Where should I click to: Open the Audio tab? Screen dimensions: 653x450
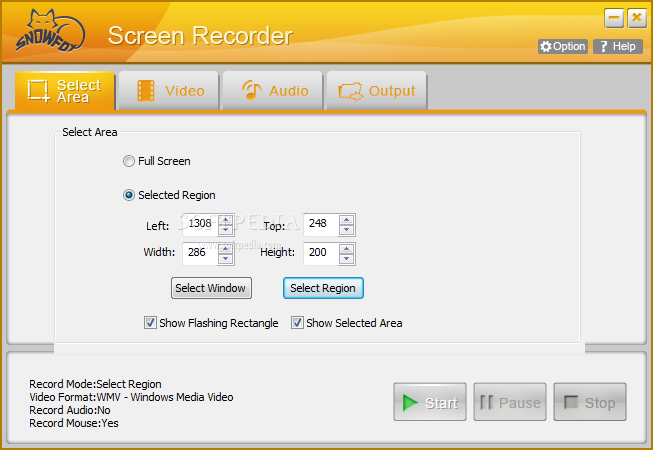click(273, 91)
